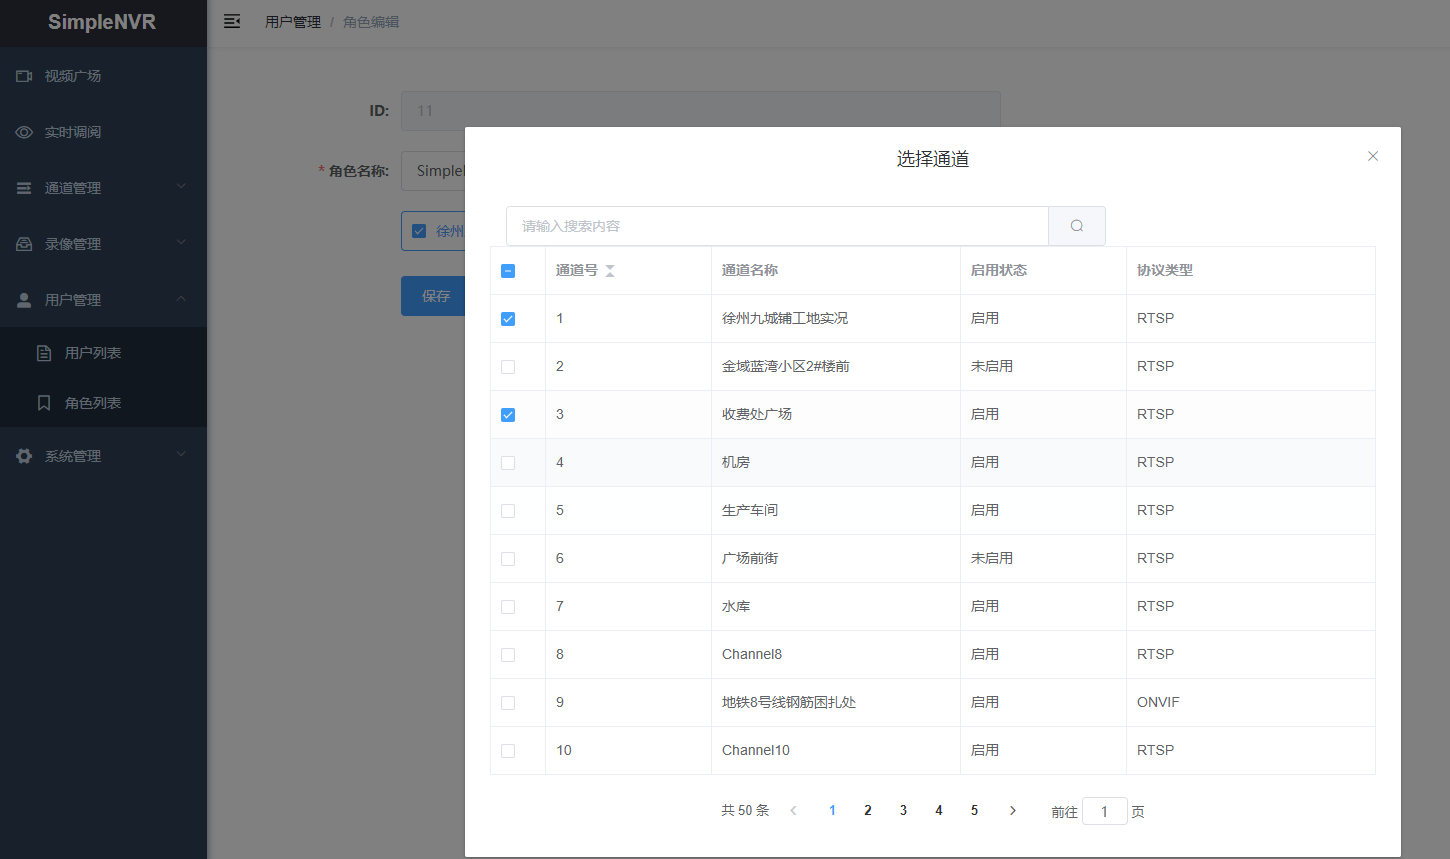Image resolution: width=1450 pixels, height=859 pixels.
Task: Sort by 通道号 column arrows
Action: [610, 271]
